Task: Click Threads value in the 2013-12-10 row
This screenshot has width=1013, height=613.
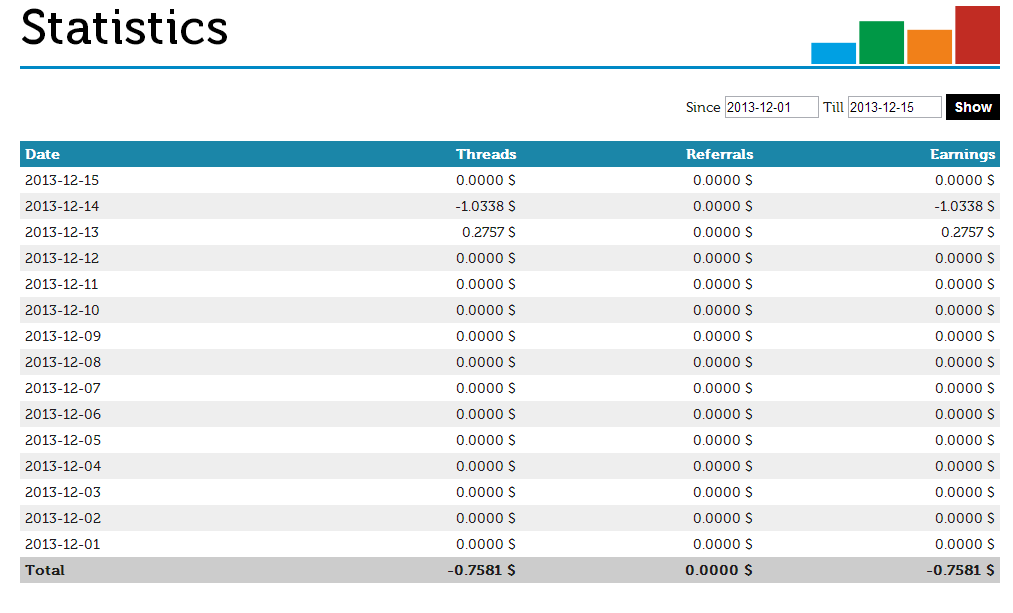Action: [486, 310]
